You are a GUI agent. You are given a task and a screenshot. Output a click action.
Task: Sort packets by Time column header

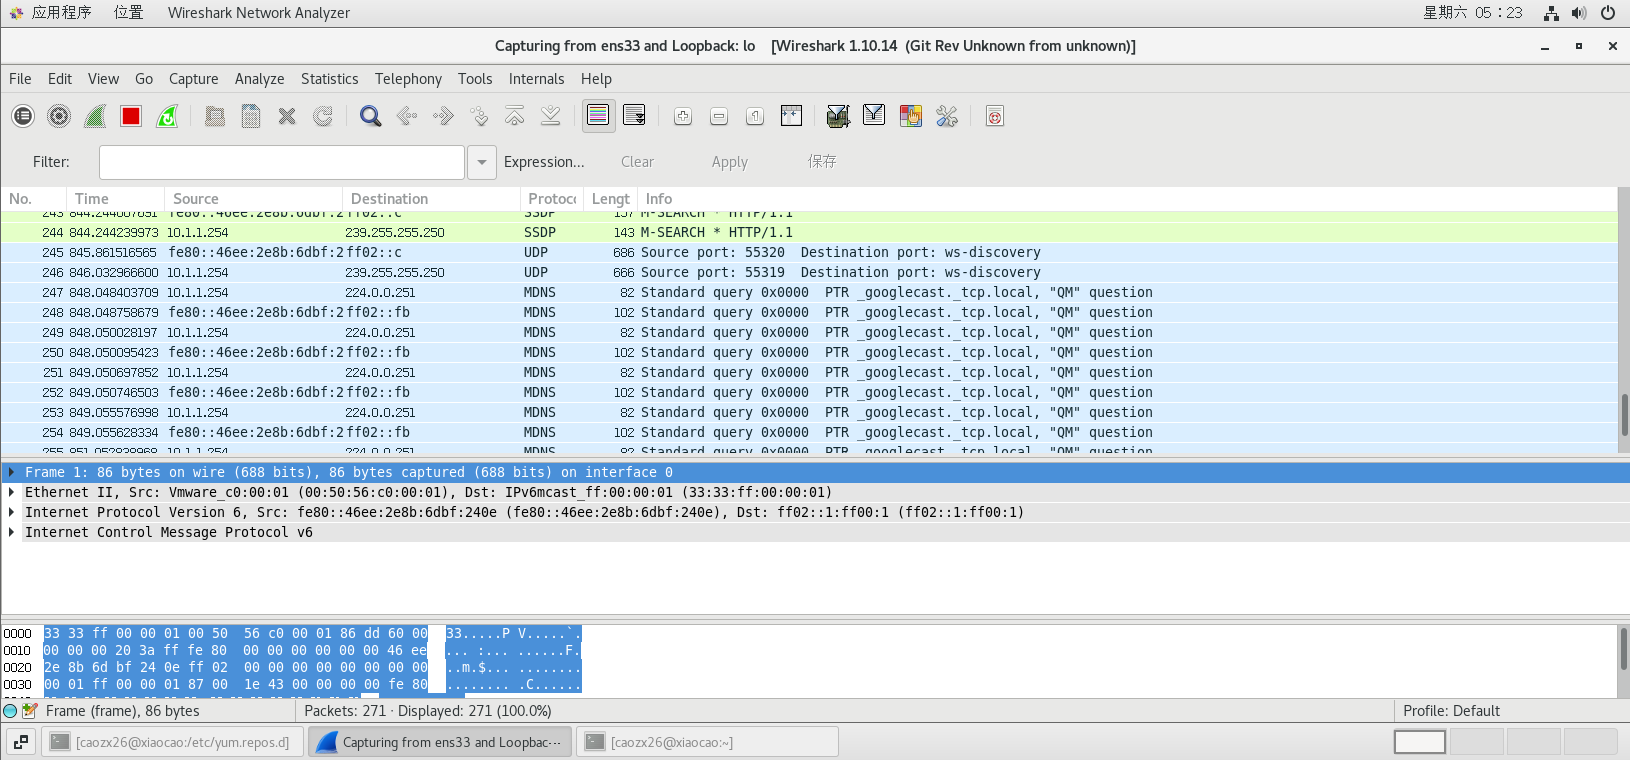(x=115, y=199)
